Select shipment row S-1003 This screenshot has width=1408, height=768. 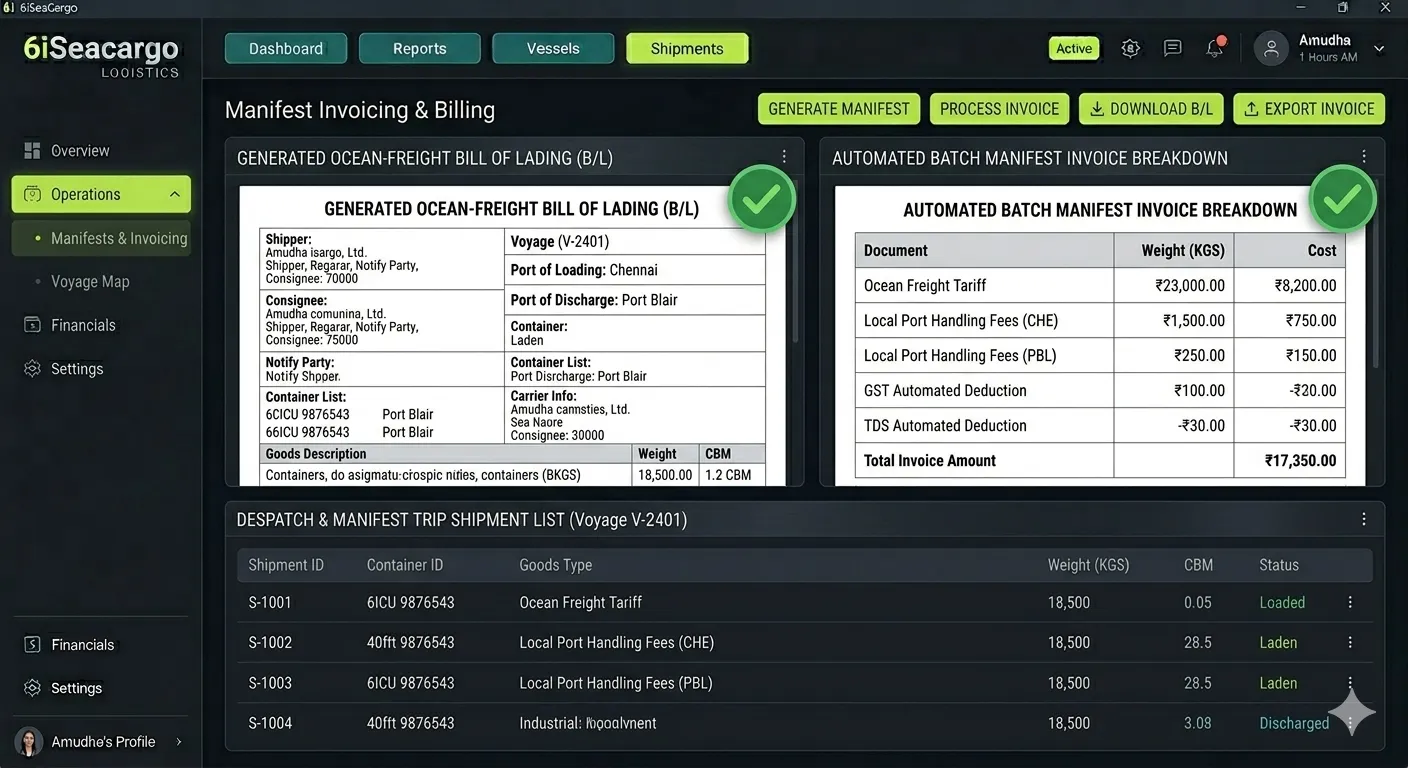pyautogui.click(x=804, y=683)
